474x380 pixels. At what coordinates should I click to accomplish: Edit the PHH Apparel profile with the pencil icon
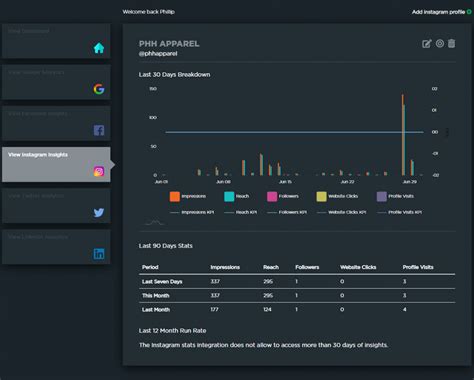427,44
